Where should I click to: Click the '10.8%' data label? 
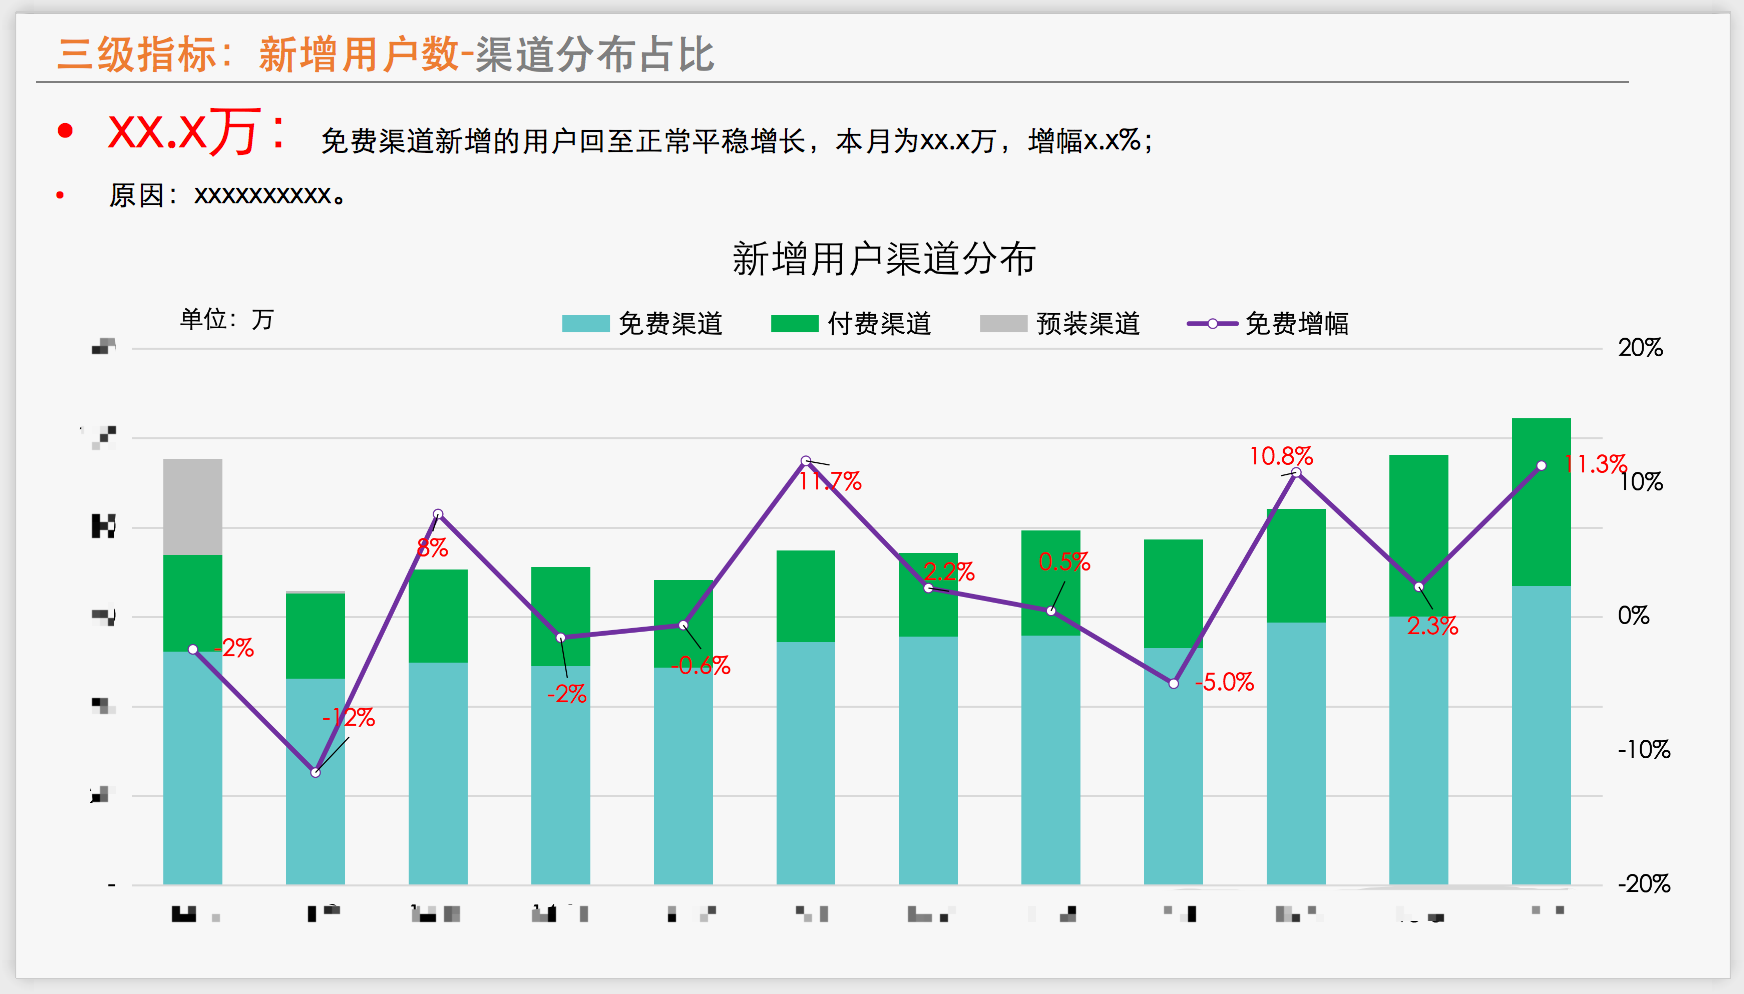pos(1281,456)
